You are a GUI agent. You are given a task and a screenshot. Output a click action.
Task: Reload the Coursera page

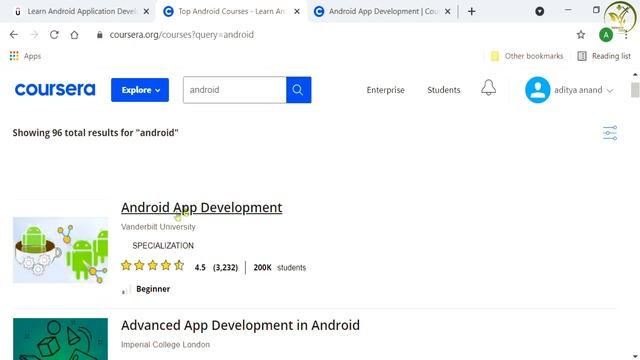(54, 35)
